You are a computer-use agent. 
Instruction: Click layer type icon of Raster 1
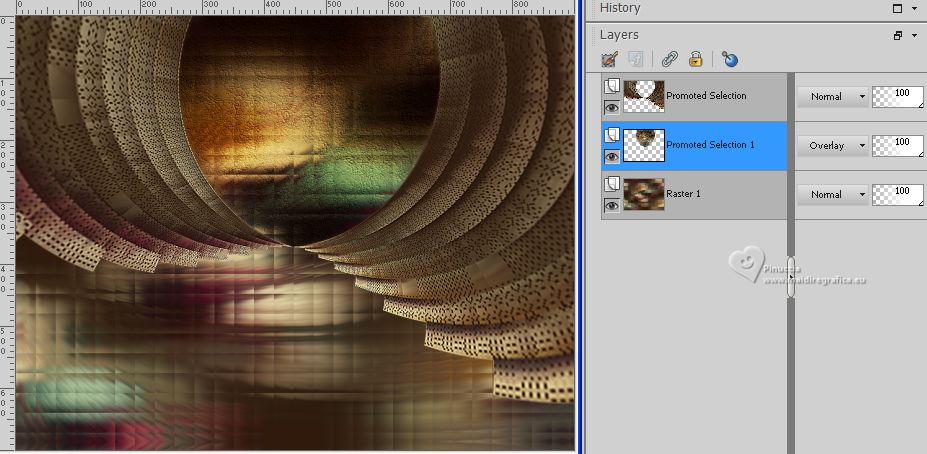(x=612, y=184)
